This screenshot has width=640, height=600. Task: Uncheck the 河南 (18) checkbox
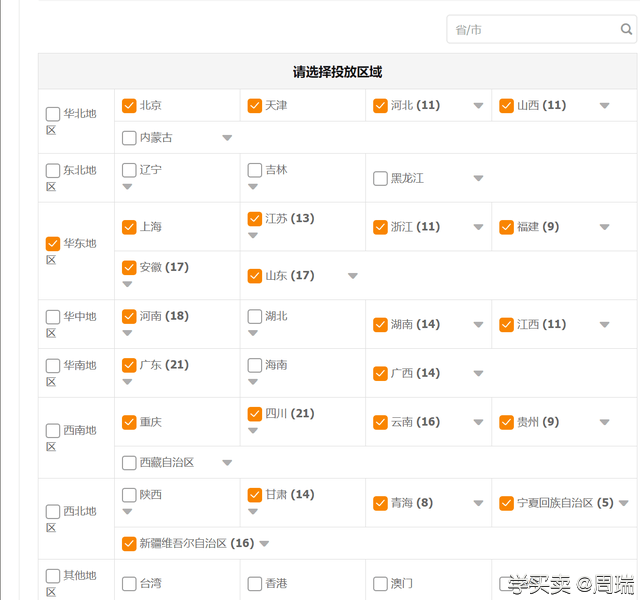[129, 316]
